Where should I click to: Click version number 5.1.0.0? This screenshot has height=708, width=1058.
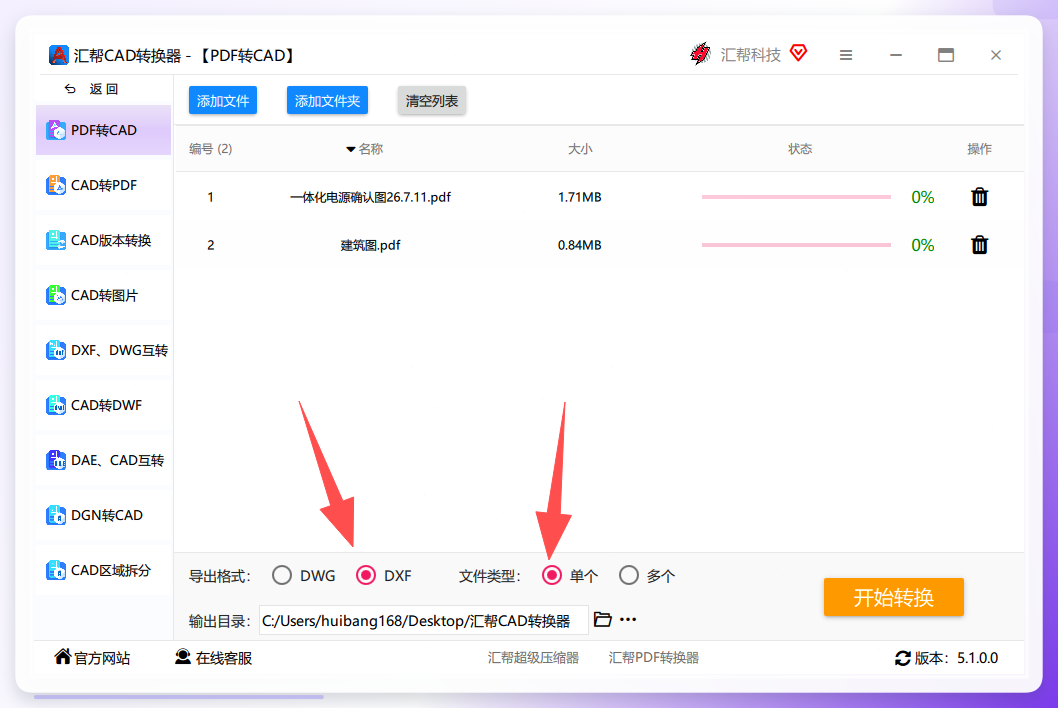click(977, 658)
